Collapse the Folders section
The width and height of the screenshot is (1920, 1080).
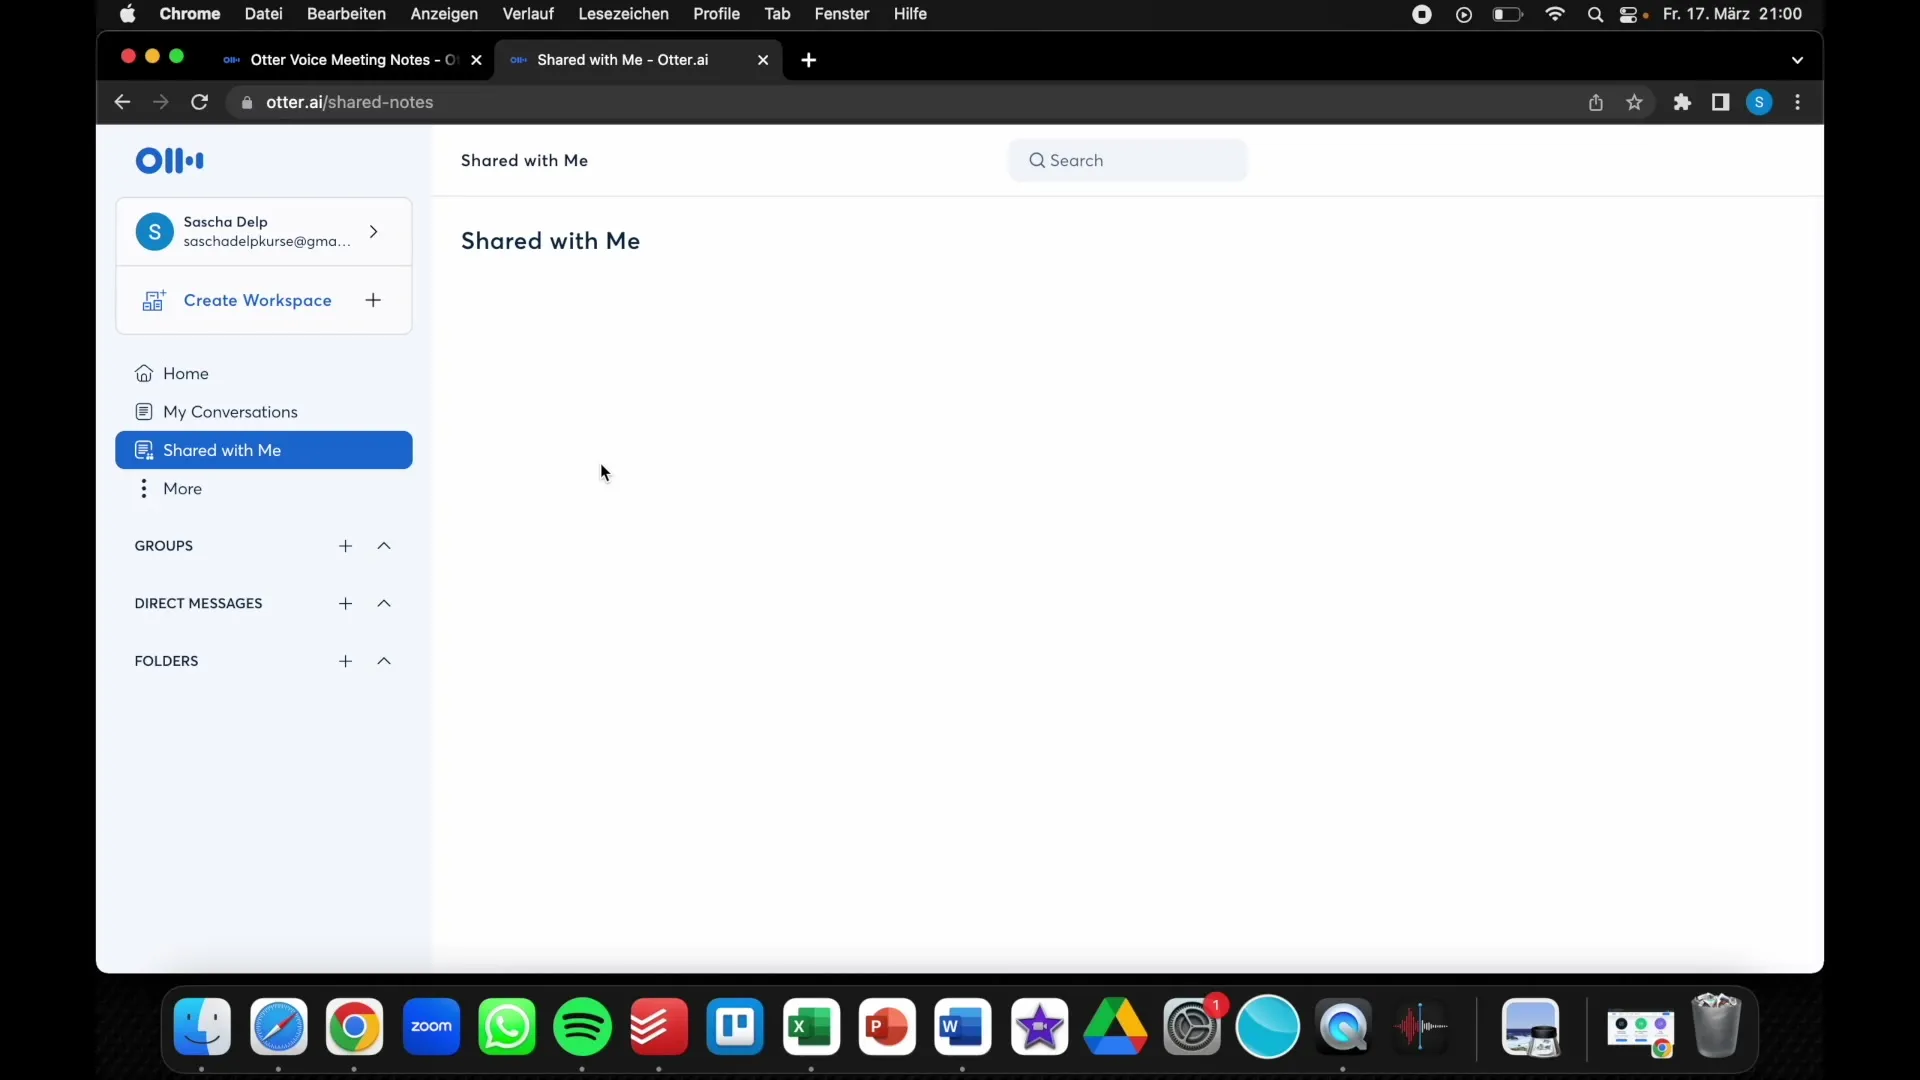point(384,659)
